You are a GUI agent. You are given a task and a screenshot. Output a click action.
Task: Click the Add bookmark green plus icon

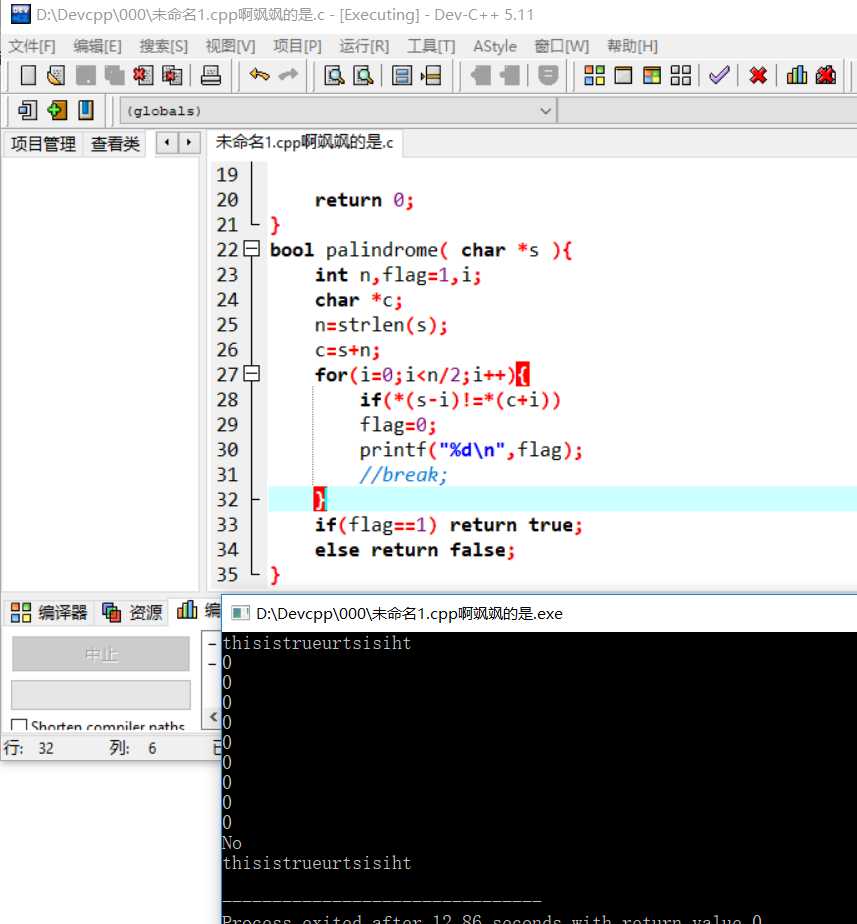tap(57, 110)
